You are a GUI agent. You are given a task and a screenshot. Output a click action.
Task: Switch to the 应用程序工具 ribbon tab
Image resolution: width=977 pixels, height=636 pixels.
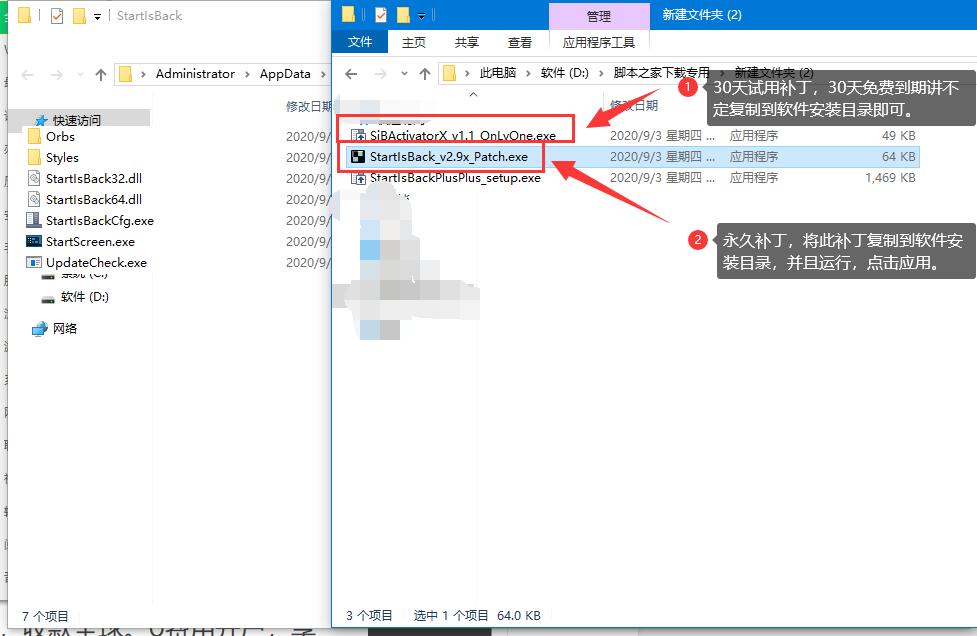(x=599, y=42)
